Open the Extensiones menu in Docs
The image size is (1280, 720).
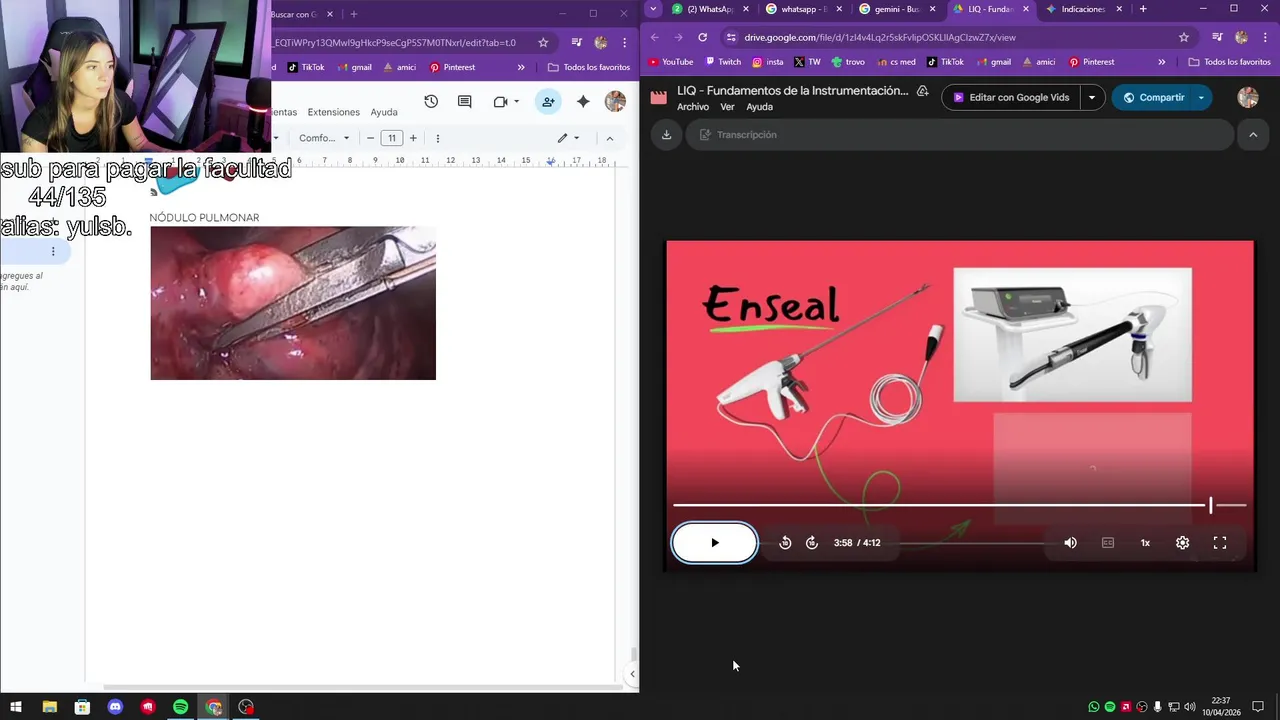[x=333, y=112]
